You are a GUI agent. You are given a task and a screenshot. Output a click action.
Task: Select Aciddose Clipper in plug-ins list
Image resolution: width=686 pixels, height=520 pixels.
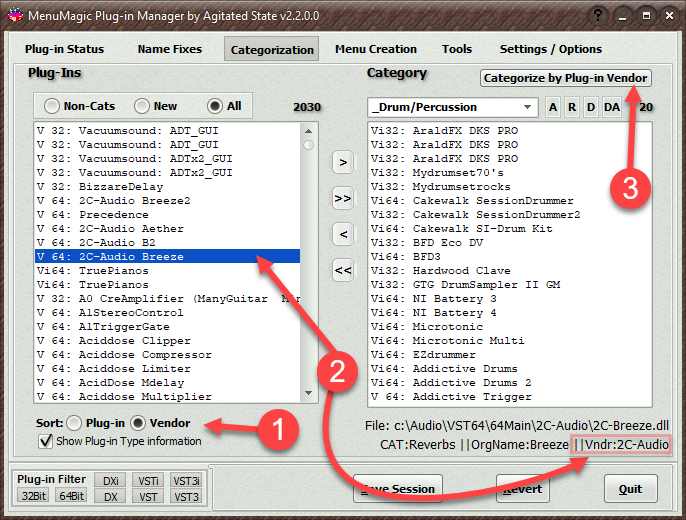point(168,341)
